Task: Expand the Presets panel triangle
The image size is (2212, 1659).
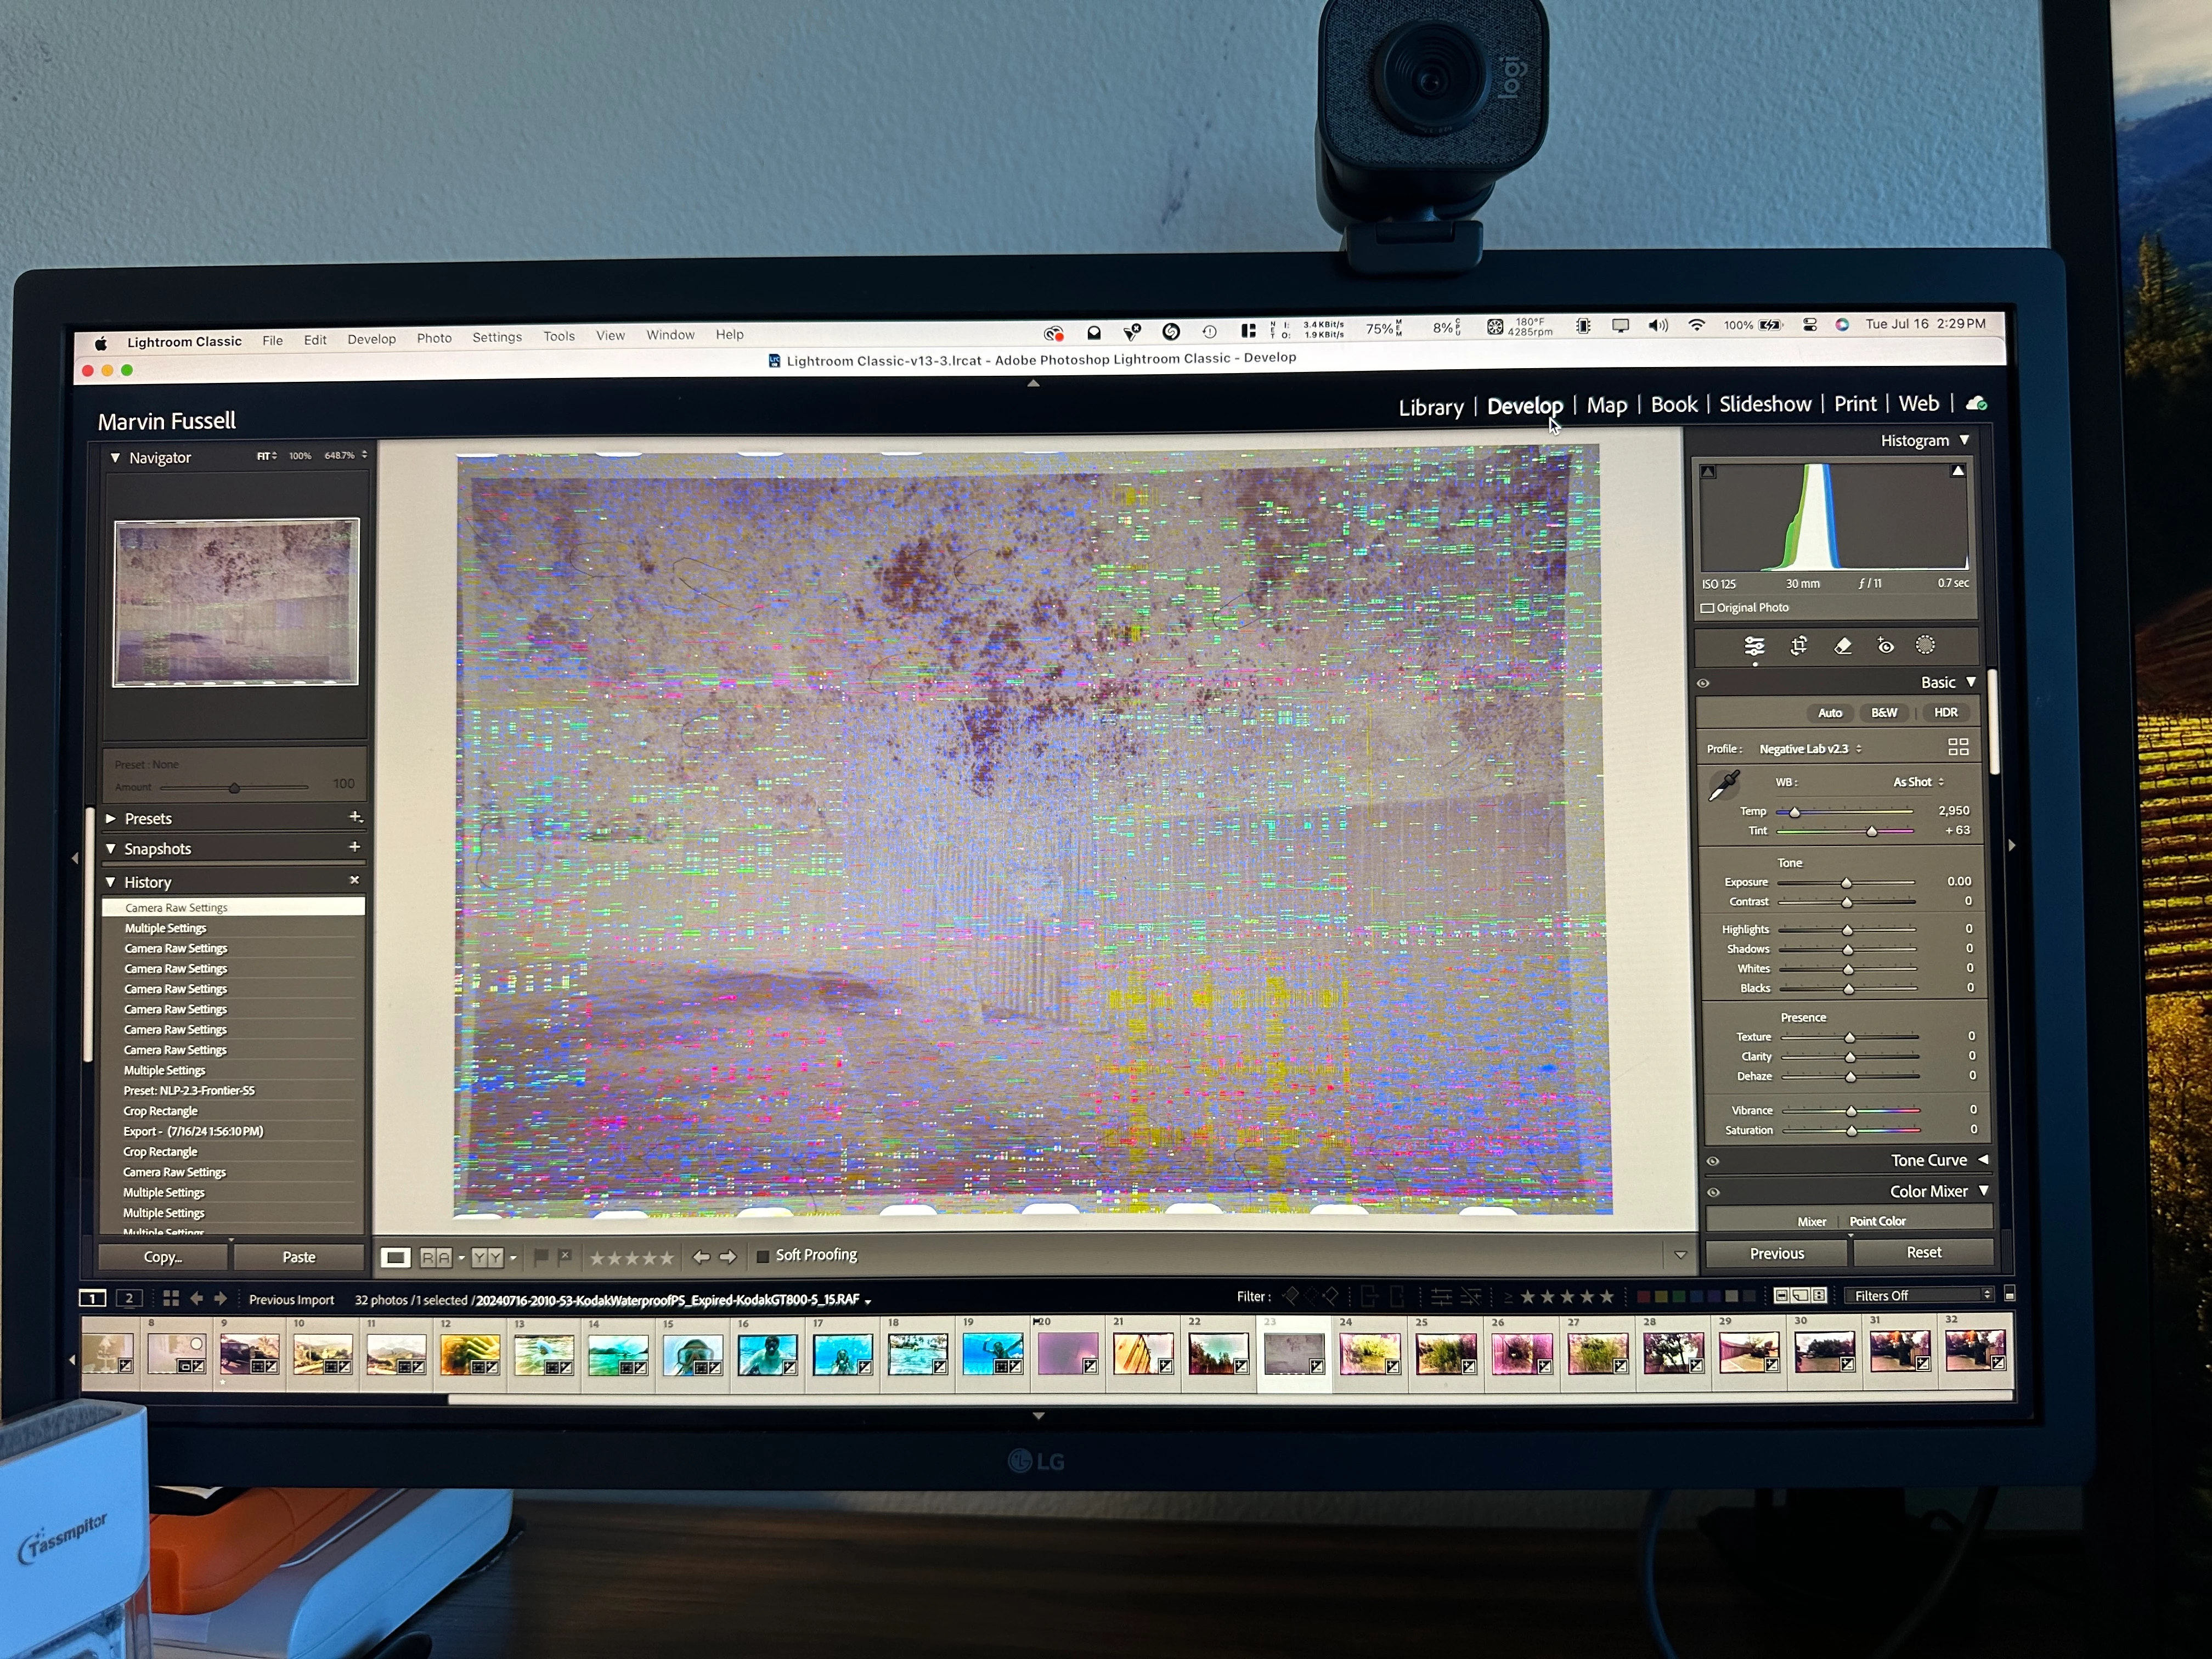Action: pyautogui.click(x=111, y=818)
